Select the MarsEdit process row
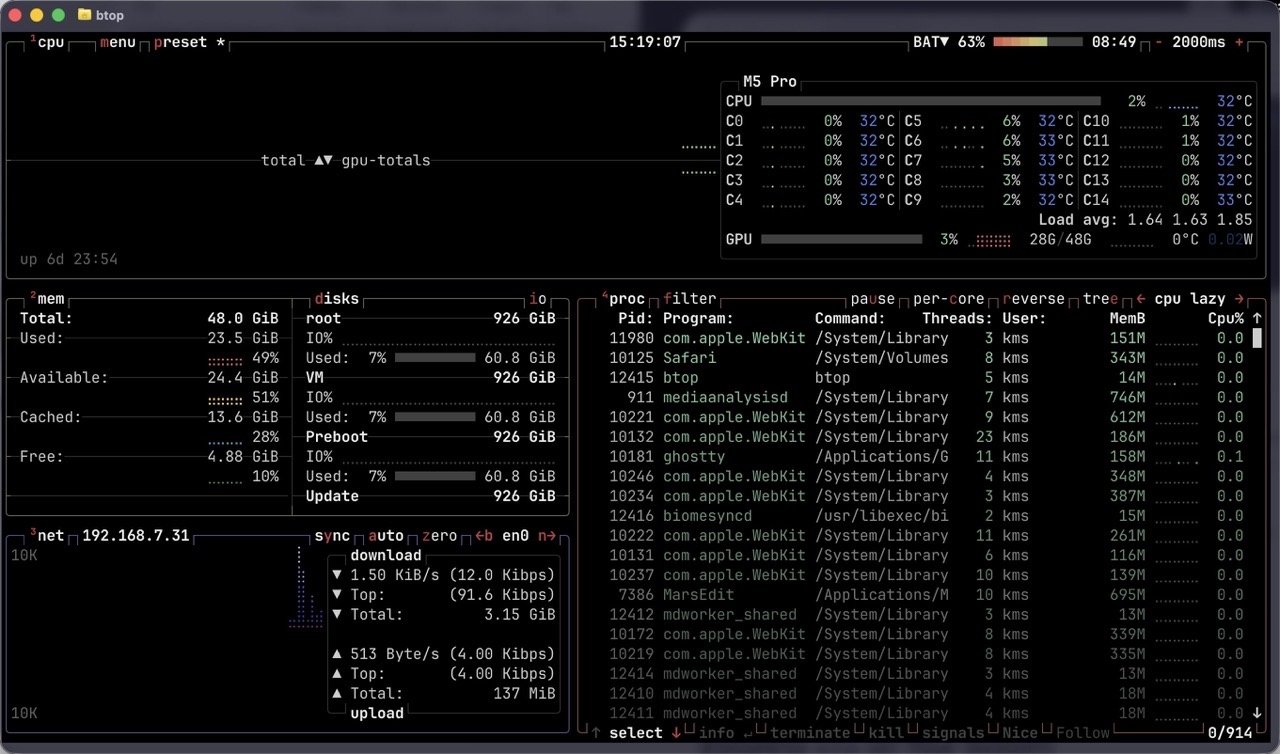This screenshot has width=1280, height=754. pyautogui.click(x=927, y=595)
